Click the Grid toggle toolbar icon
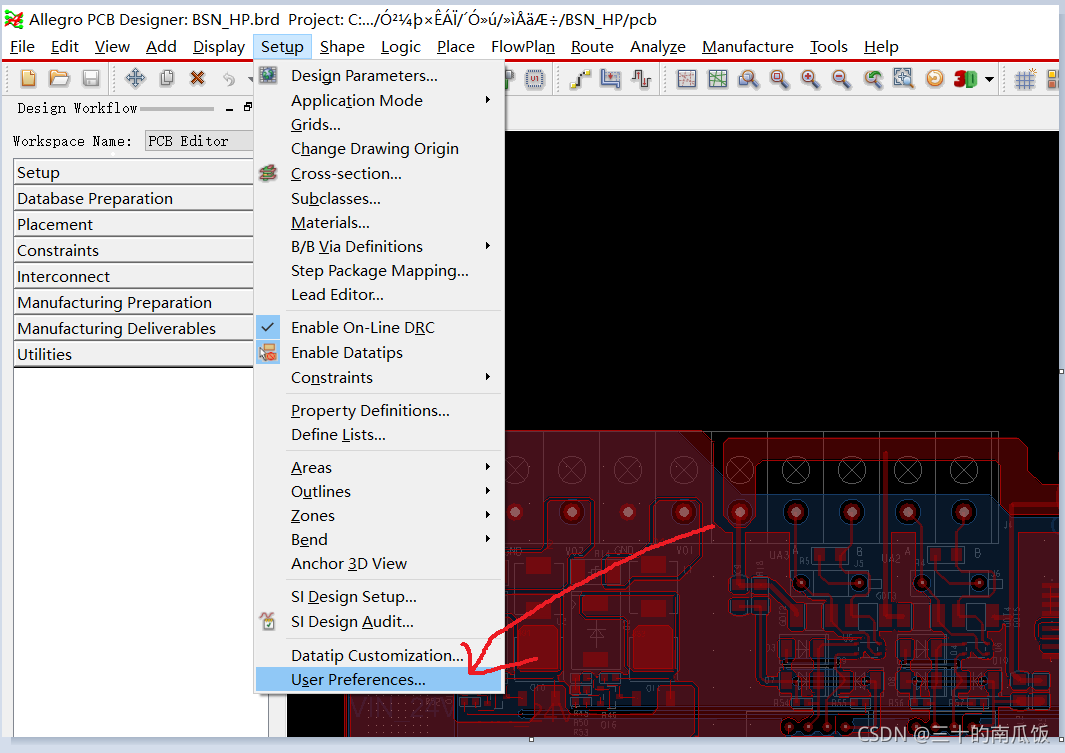Viewport: 1065px width, 753px height. tap(1025, 79)
